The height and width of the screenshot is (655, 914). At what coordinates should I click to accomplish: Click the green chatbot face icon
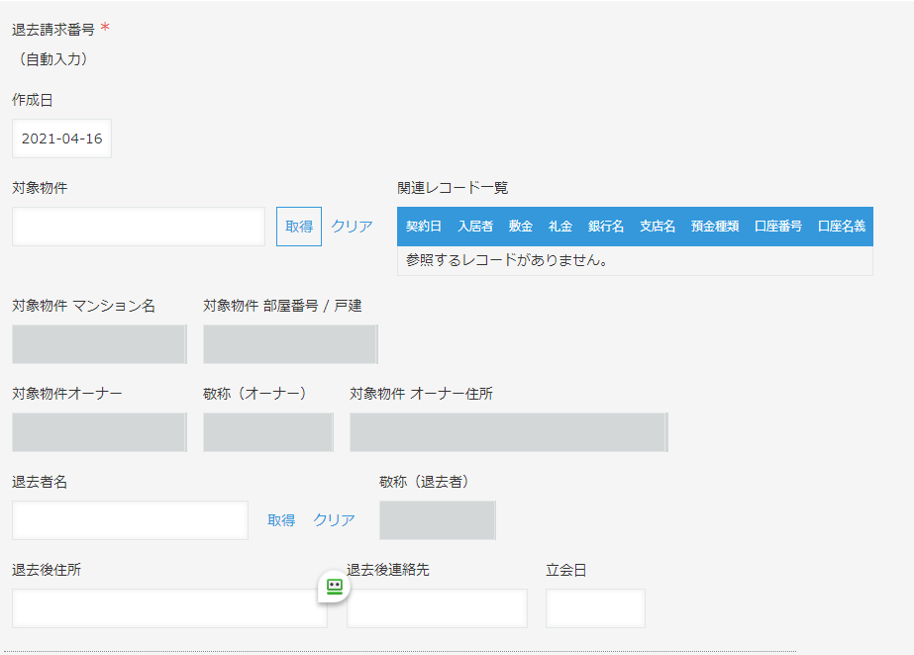pyautogui.click(x=334, y=586)
